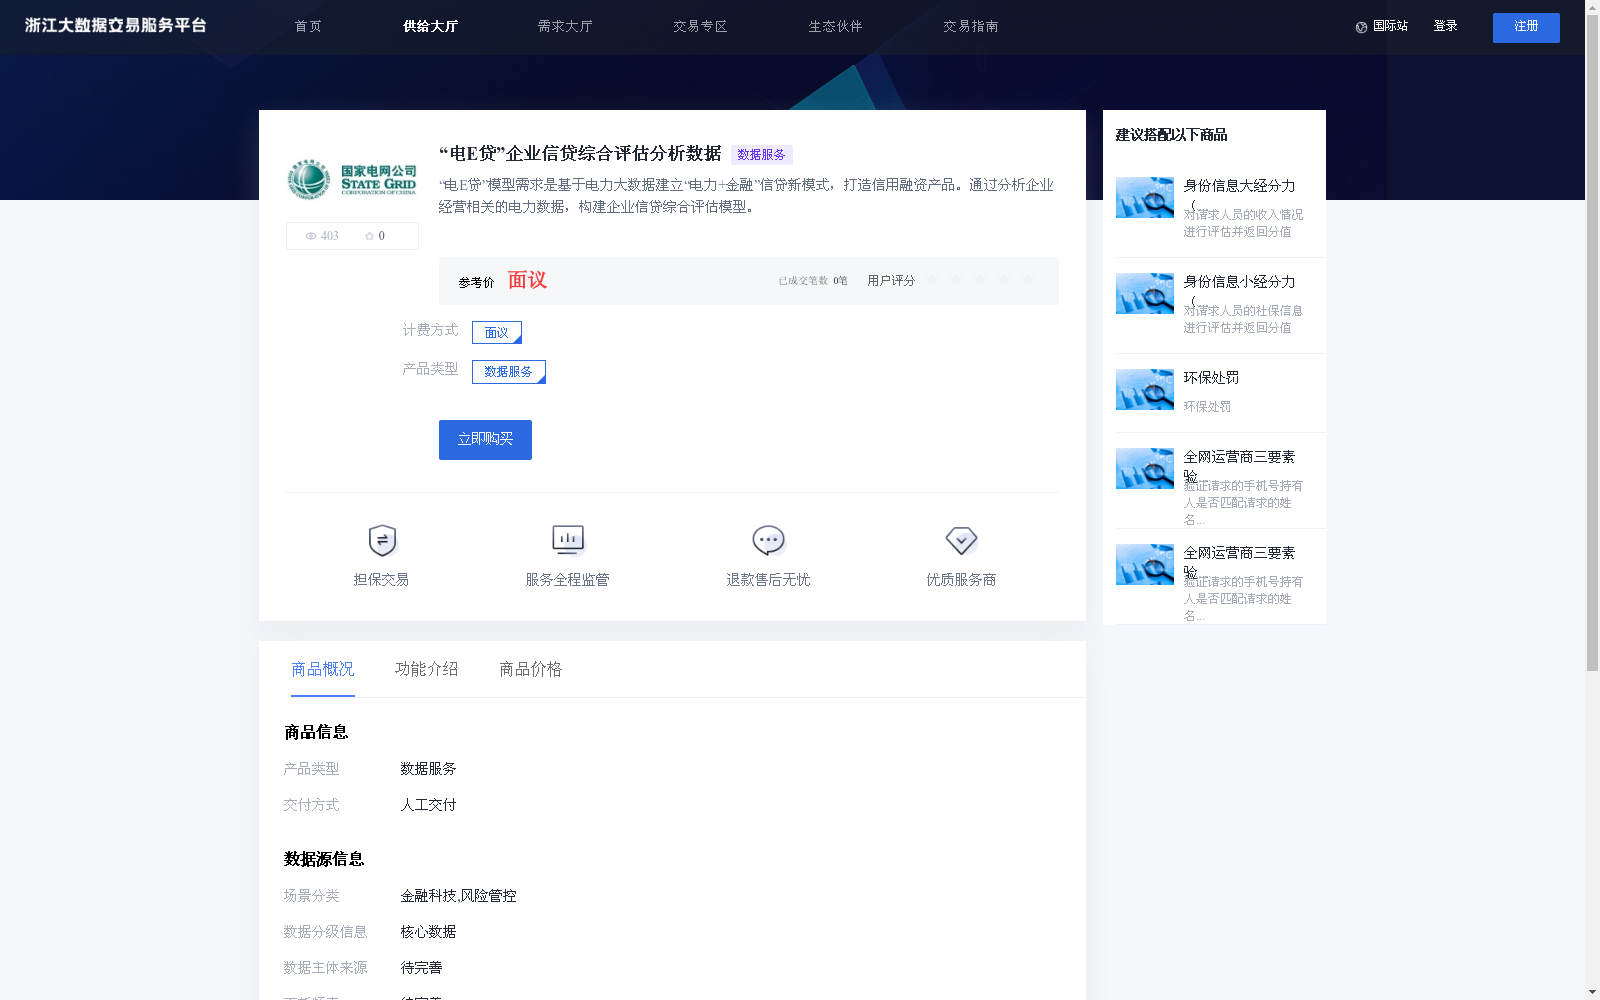Open 身份信息大经分力 recommended product title

[1239, 186]
